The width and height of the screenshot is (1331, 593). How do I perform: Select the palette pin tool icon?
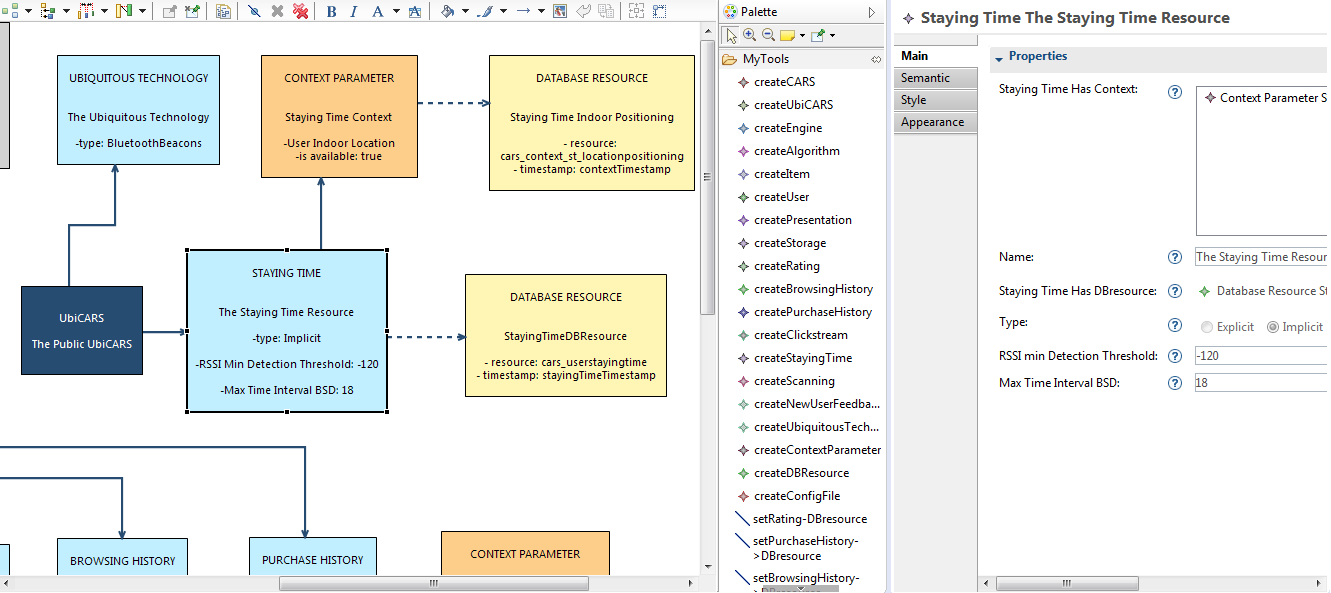[x=818, y=35]
